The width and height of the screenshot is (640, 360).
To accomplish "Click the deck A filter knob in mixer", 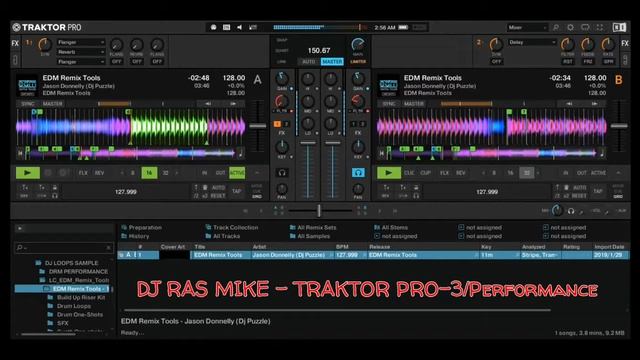I will [x=282, y=101].
